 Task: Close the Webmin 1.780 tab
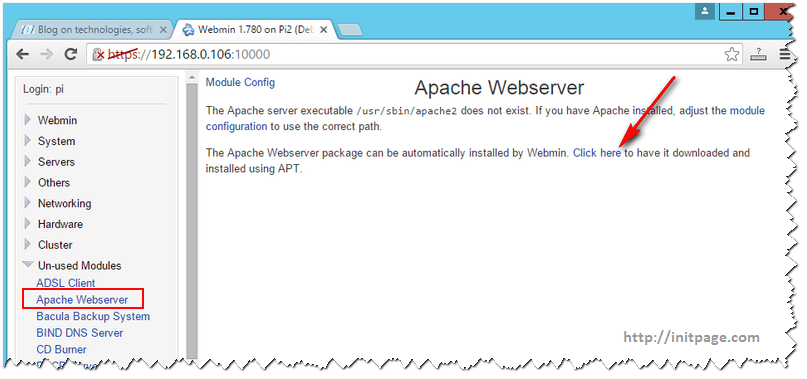tap(324, 30)
